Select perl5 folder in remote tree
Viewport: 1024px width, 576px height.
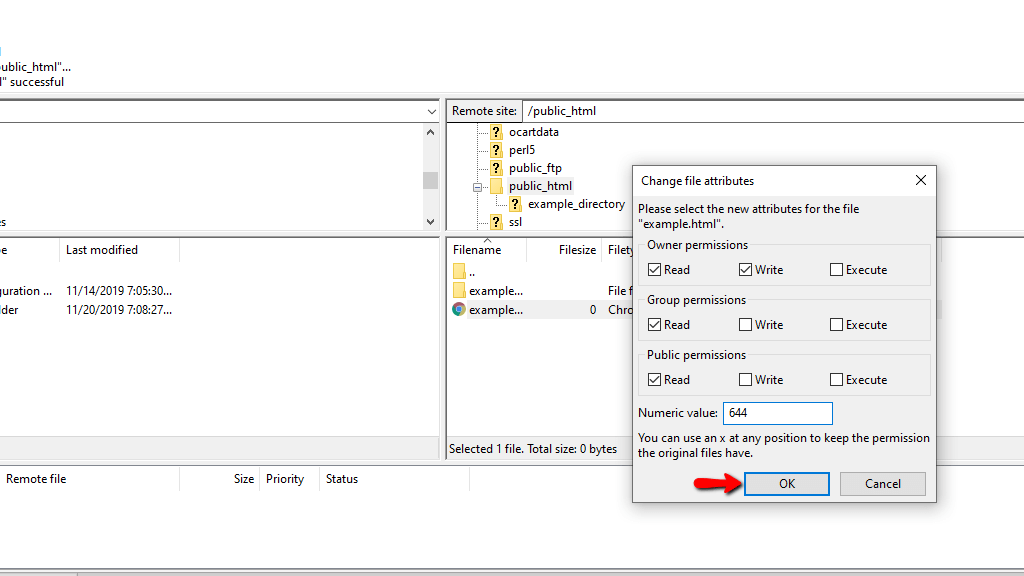pos(522,150)
